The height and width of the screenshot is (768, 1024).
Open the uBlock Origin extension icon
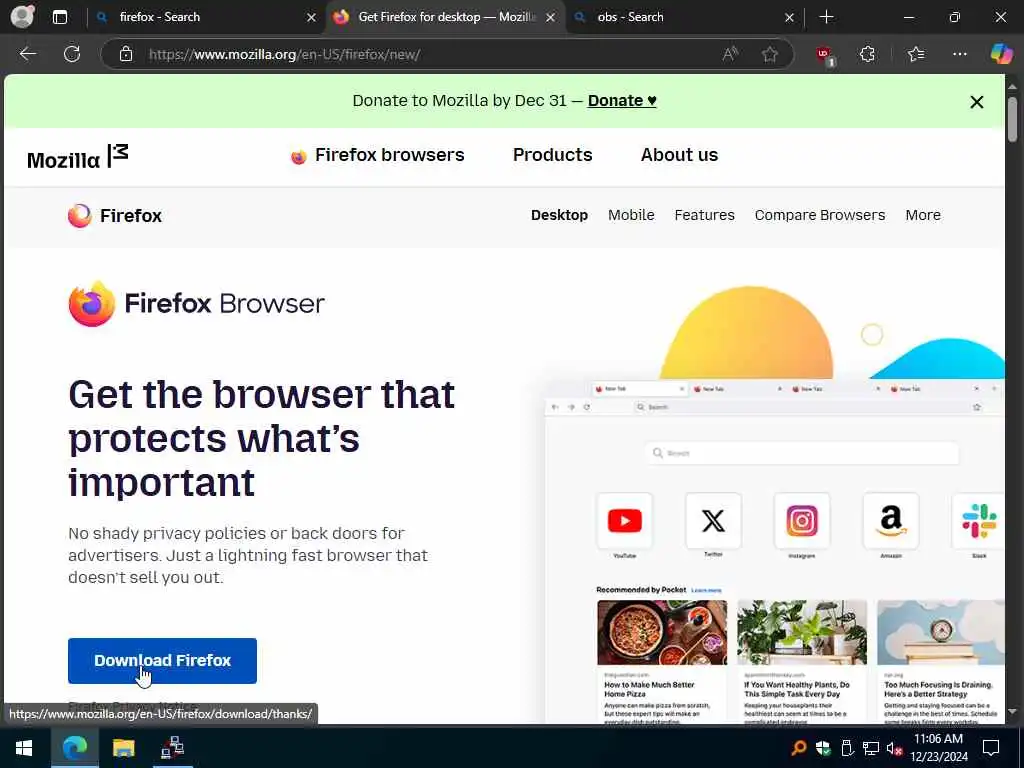(825, 55)
